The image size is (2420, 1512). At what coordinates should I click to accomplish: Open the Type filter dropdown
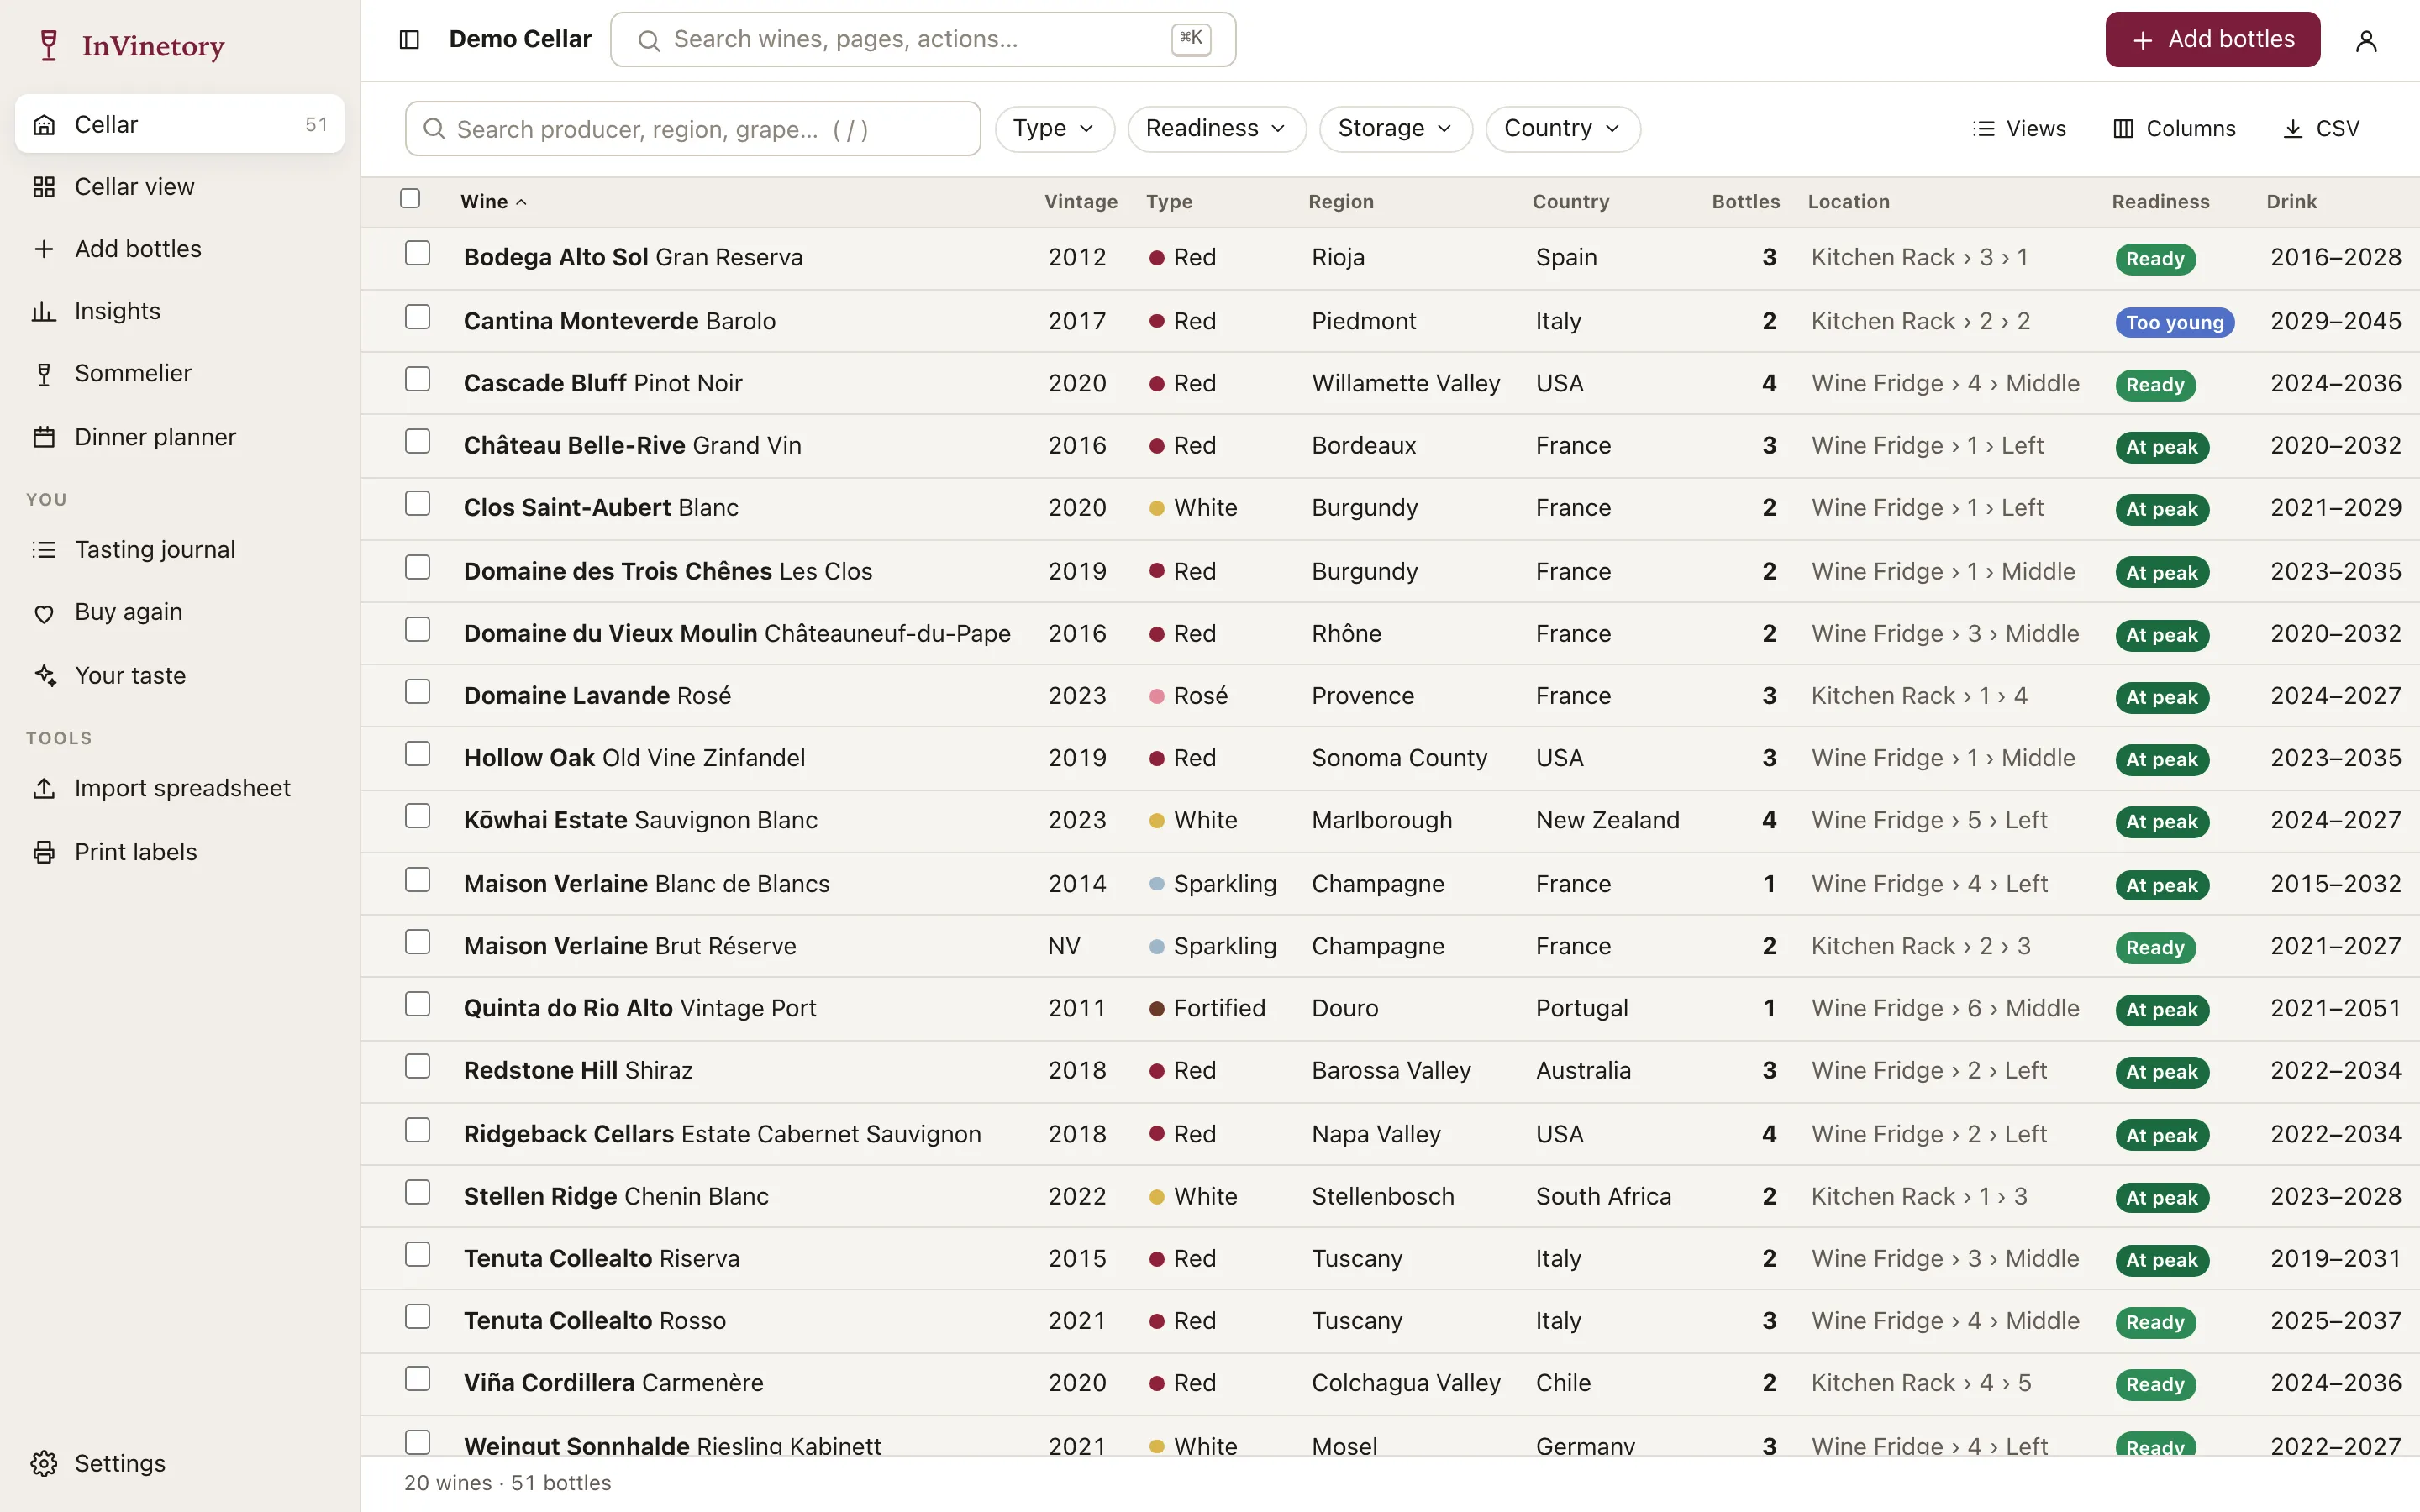point(1054,129)
